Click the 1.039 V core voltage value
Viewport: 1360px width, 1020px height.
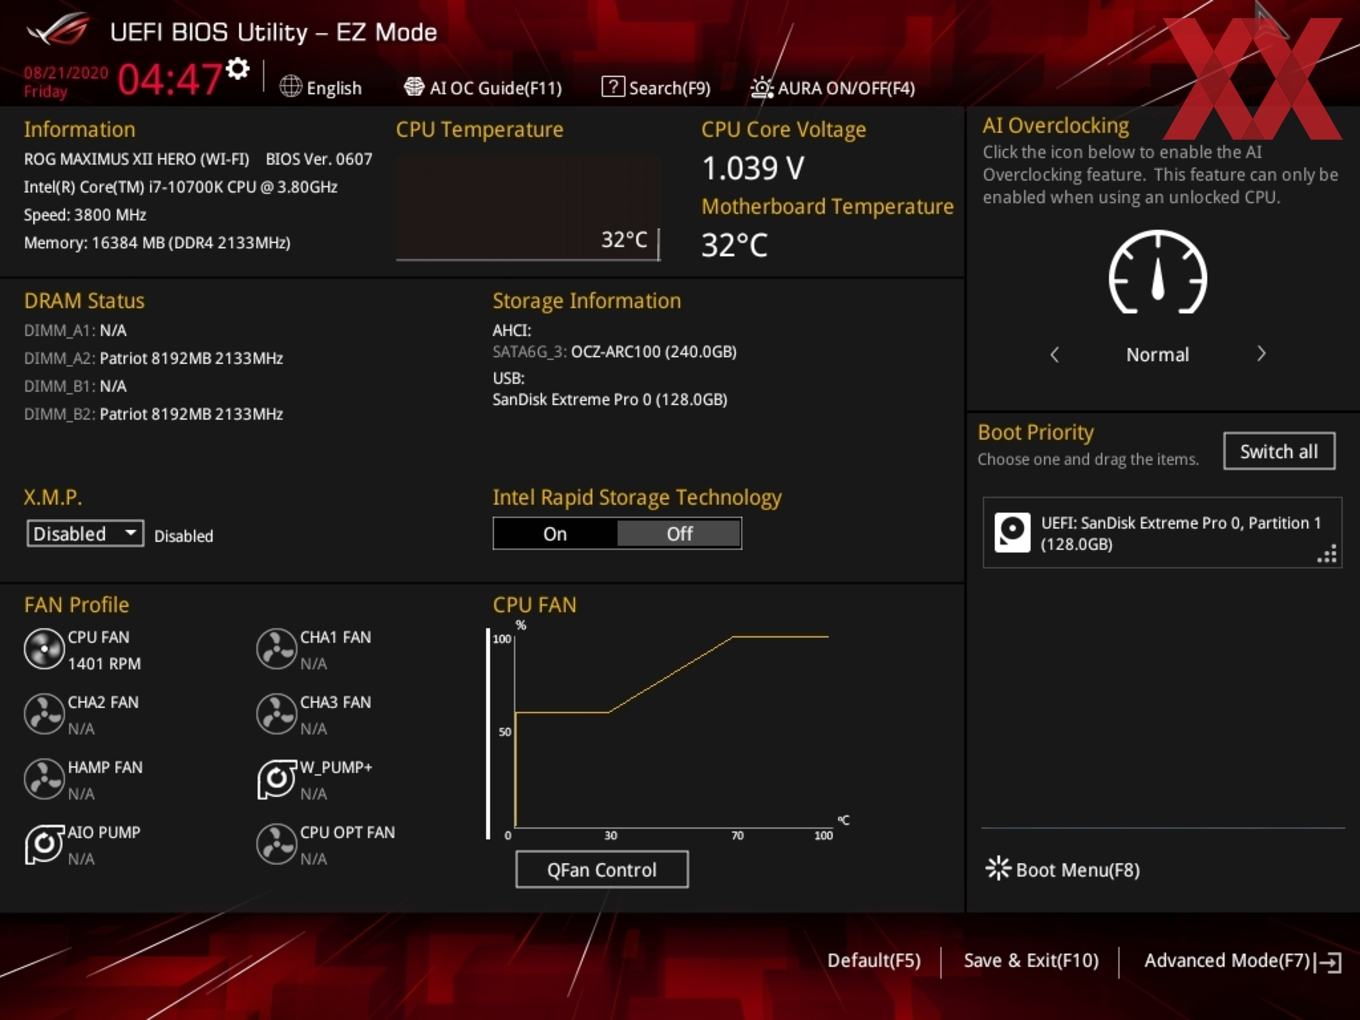pos(753,168)
